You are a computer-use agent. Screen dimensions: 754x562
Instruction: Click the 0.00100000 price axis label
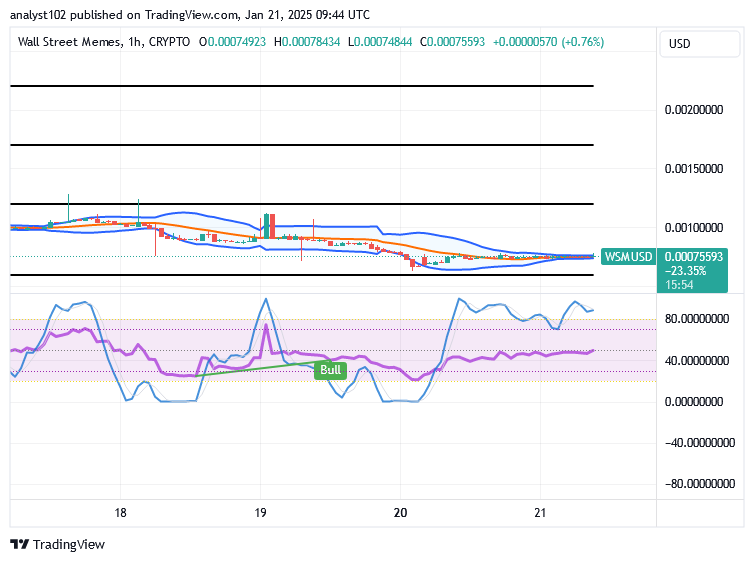click(694, 228)
